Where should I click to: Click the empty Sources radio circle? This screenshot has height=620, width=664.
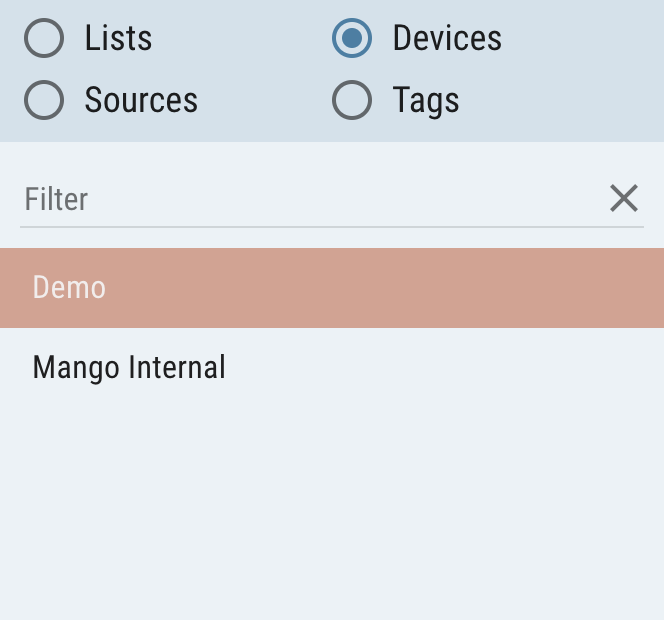(44, 100)
